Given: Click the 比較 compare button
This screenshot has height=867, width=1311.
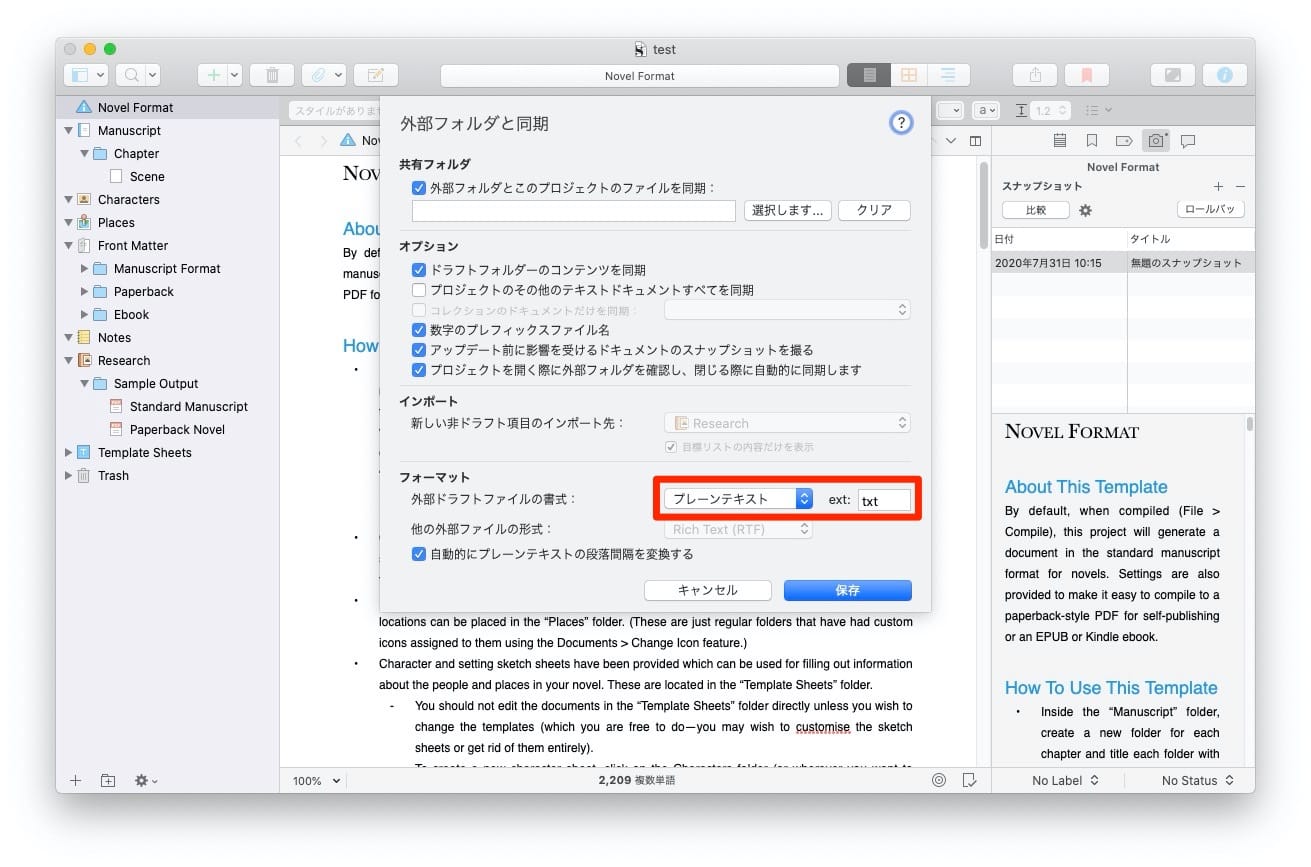Looking at the screenshot, I should point(1035,210).
